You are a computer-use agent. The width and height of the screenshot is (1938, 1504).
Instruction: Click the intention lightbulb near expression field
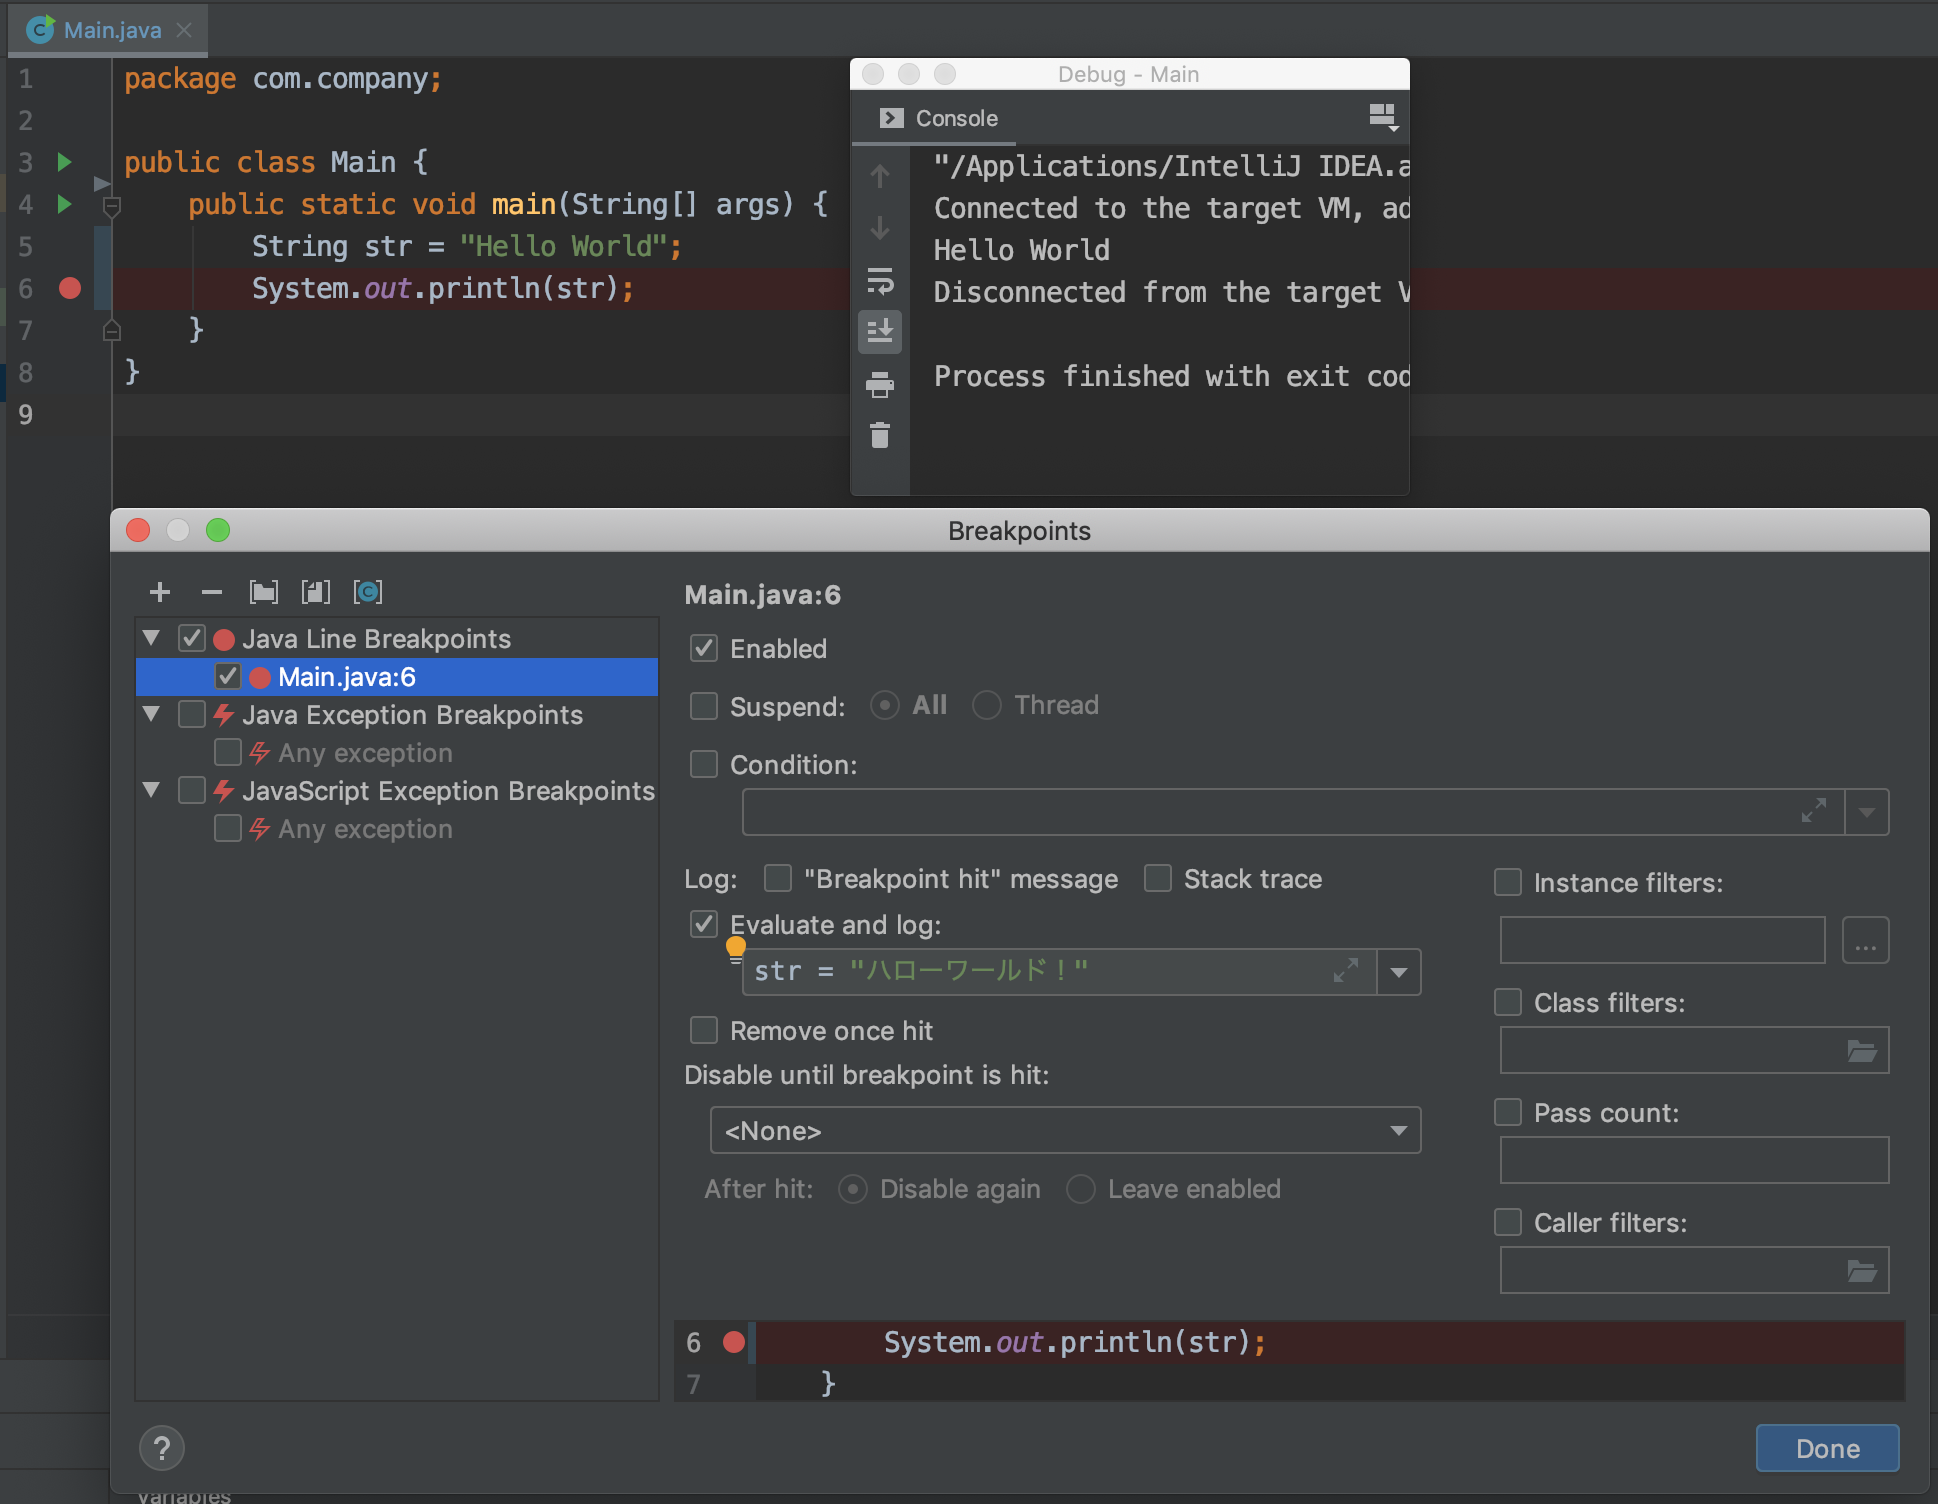coord(736,949)
